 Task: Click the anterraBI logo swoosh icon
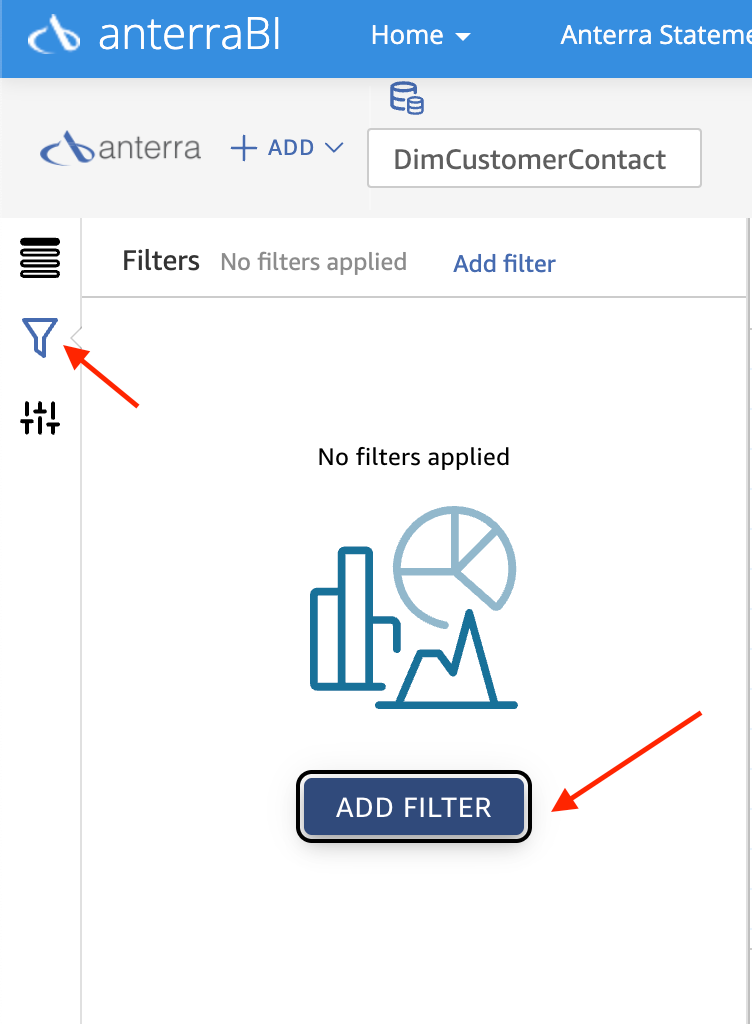[54, 35]
